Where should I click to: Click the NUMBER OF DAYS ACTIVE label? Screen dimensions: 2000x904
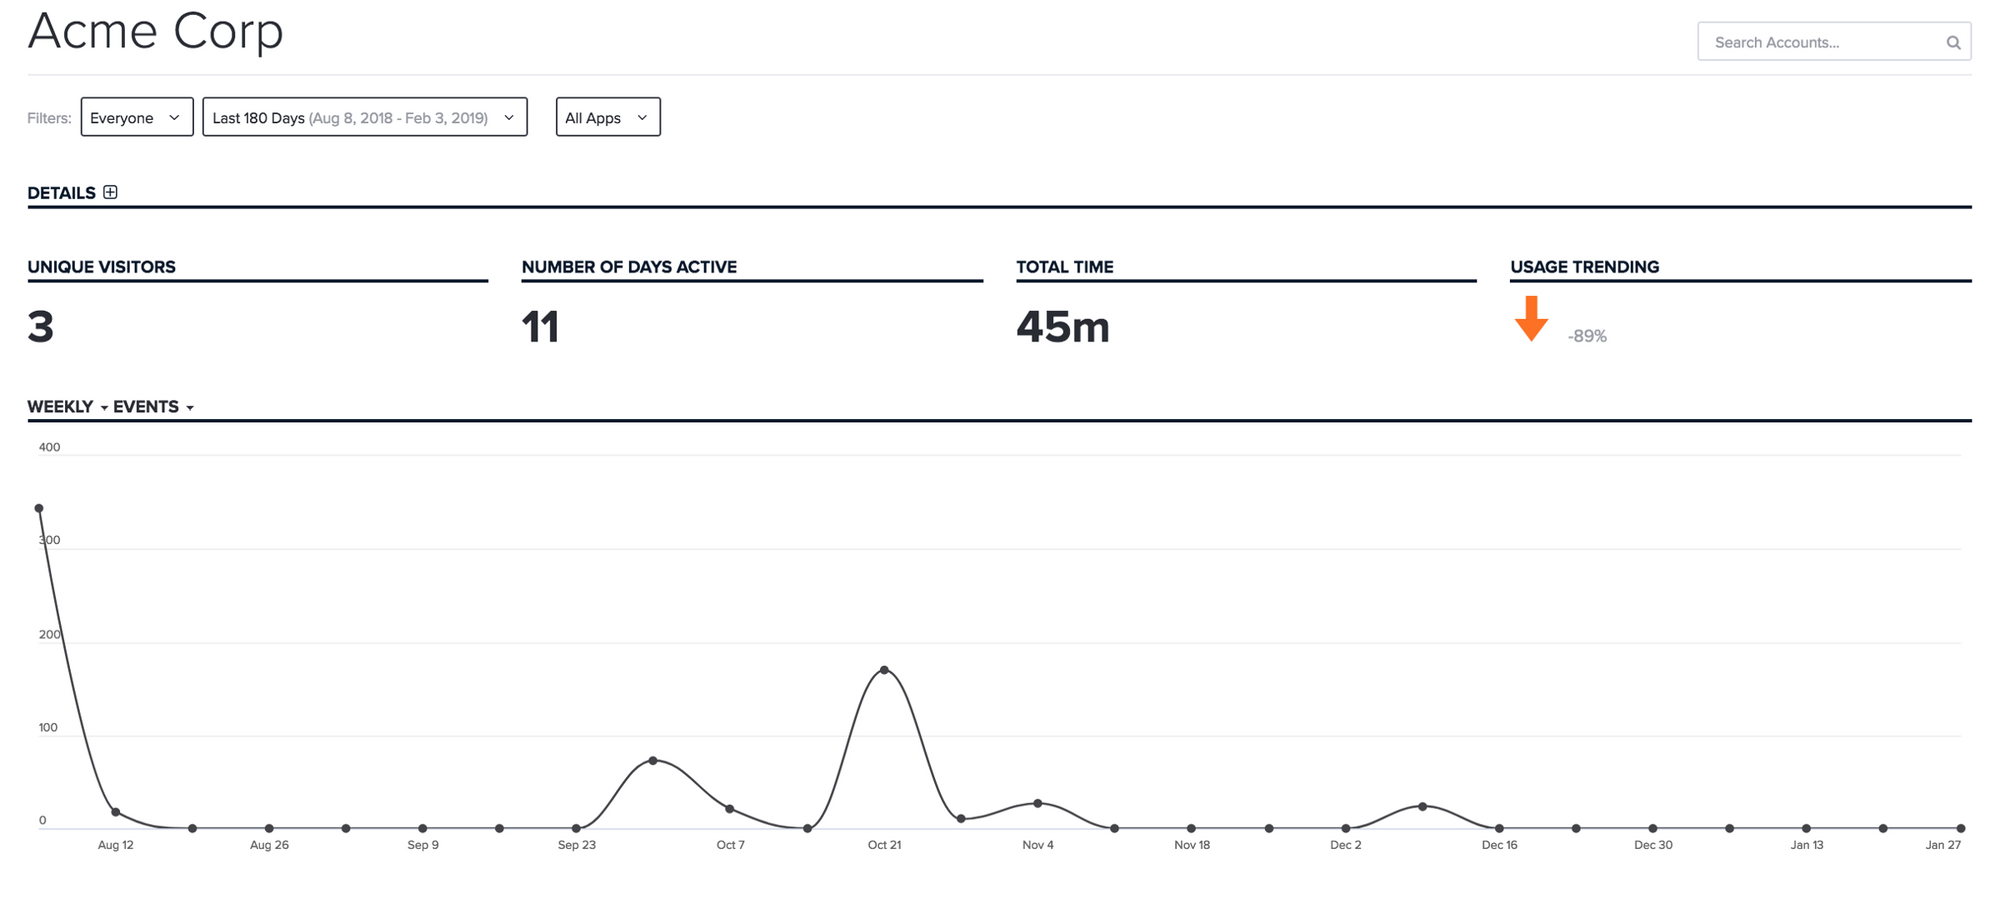[x=629, y=267]
